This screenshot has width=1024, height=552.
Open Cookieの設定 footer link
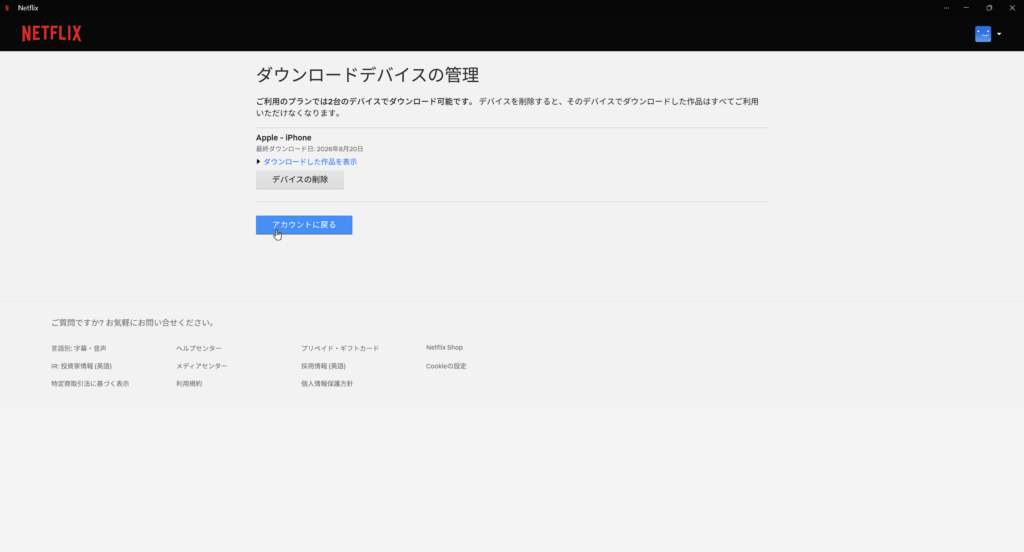pos(446,366)
